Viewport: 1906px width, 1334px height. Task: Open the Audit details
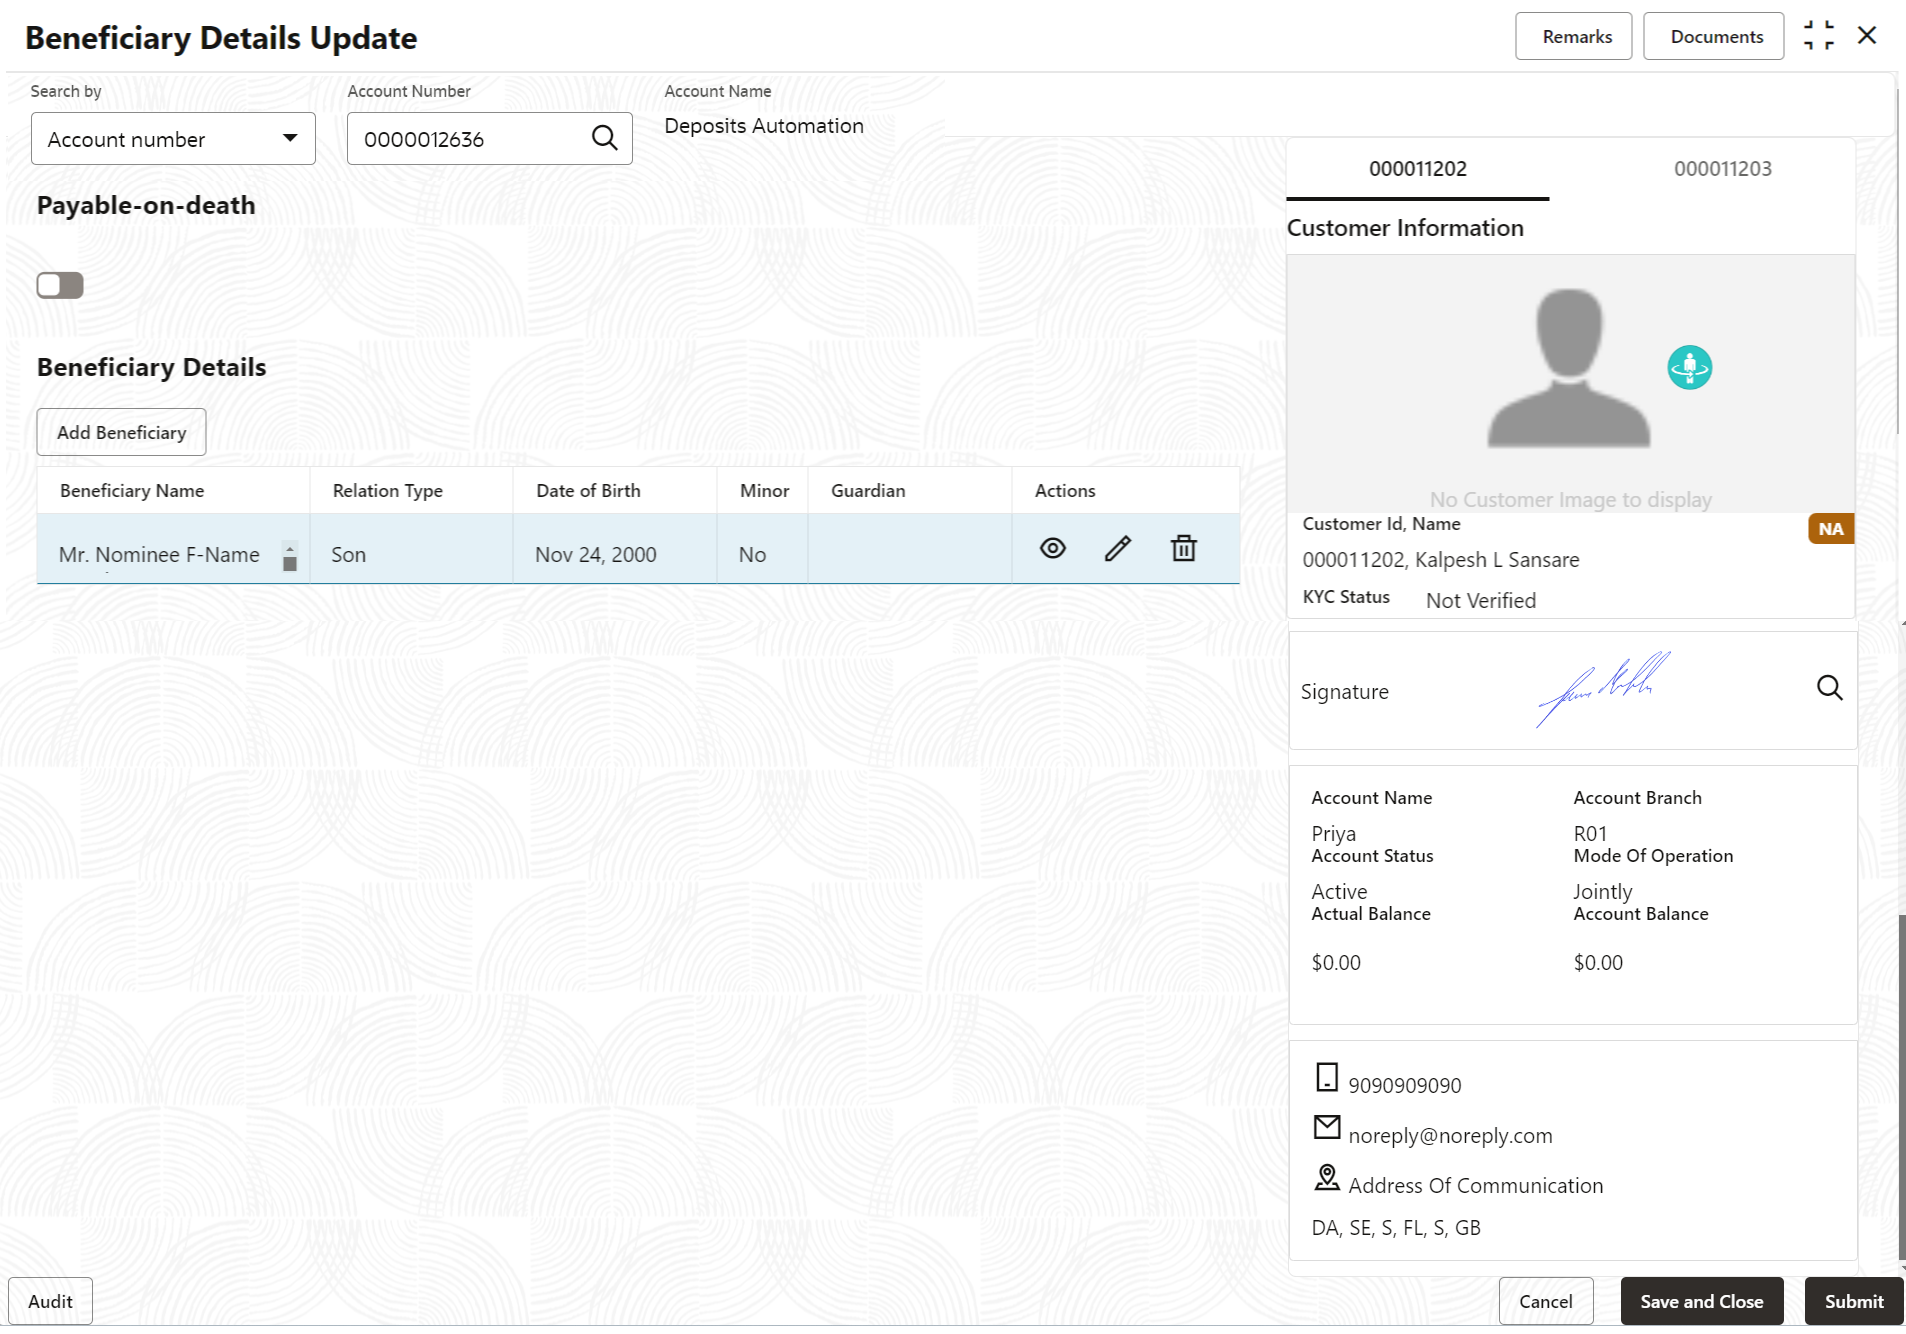(x=50, y=1301)
